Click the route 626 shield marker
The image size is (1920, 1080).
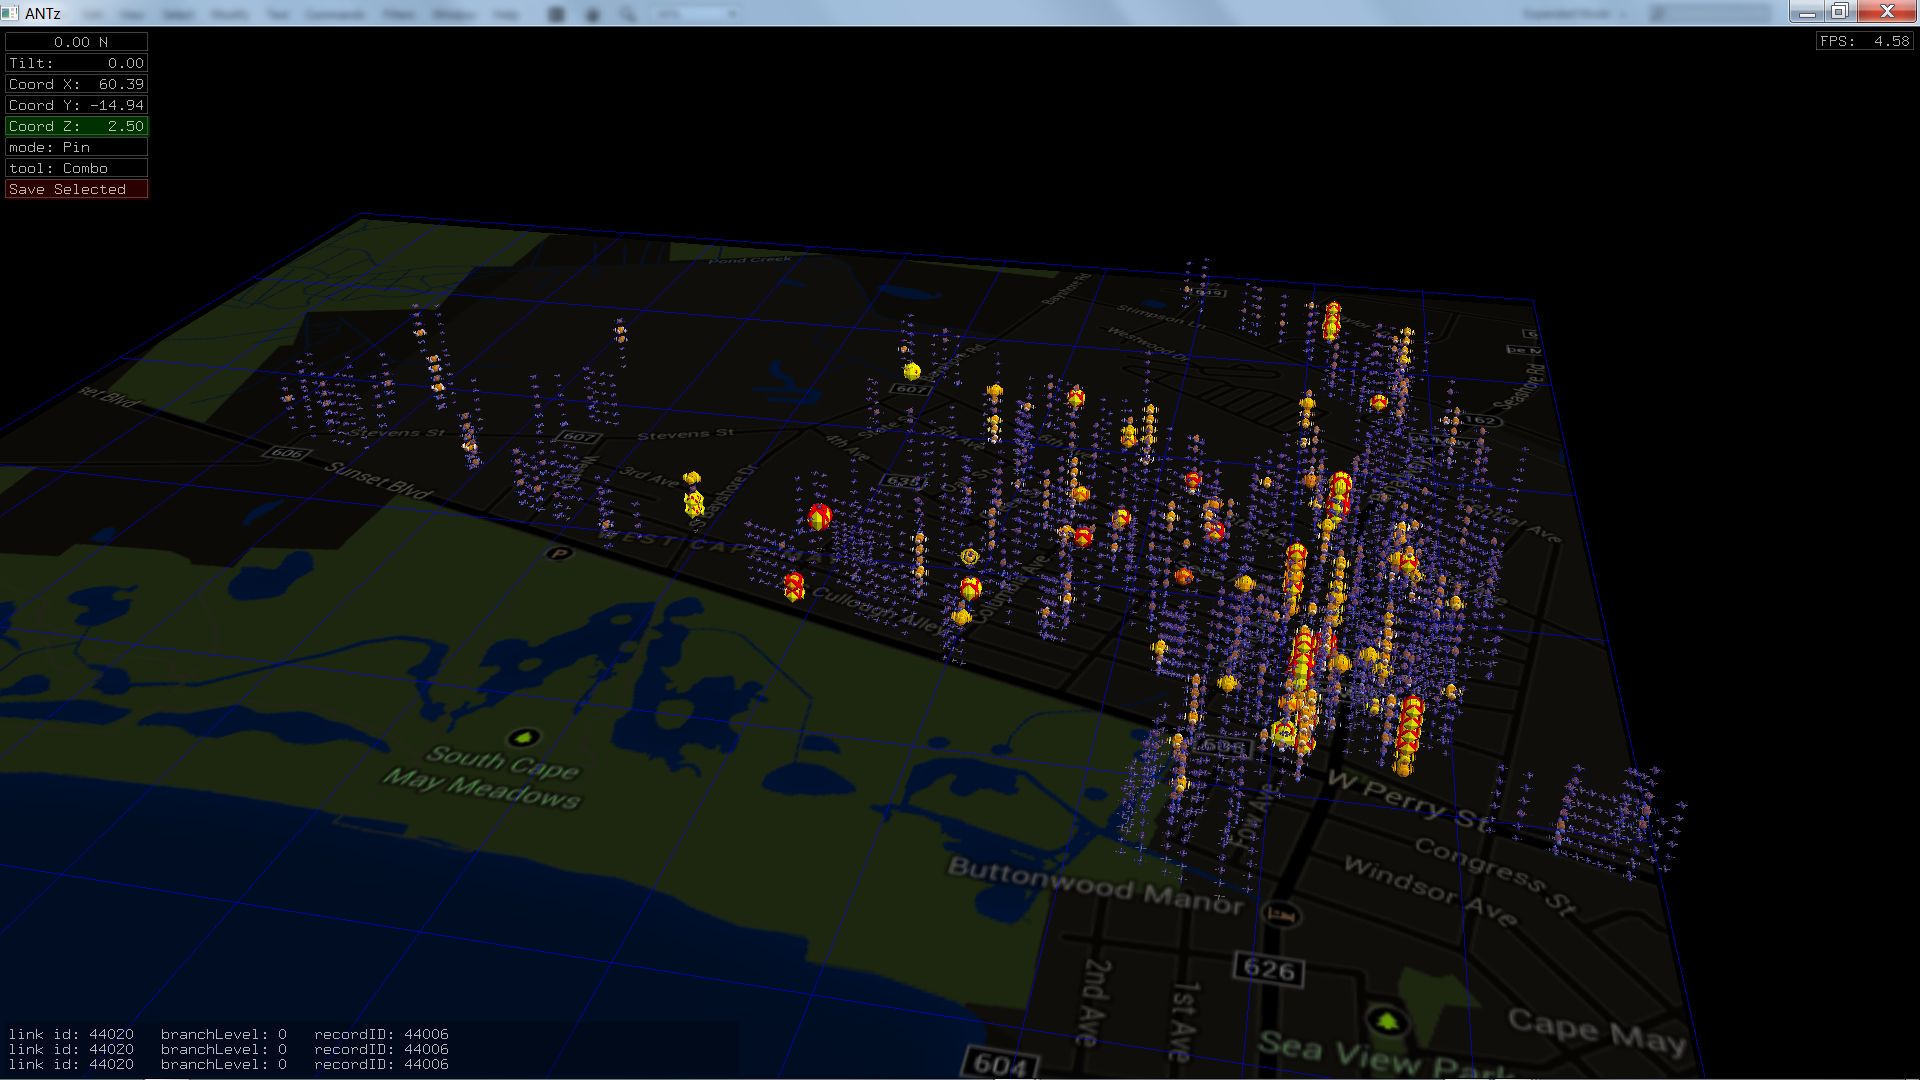(x=1268, y=968)
